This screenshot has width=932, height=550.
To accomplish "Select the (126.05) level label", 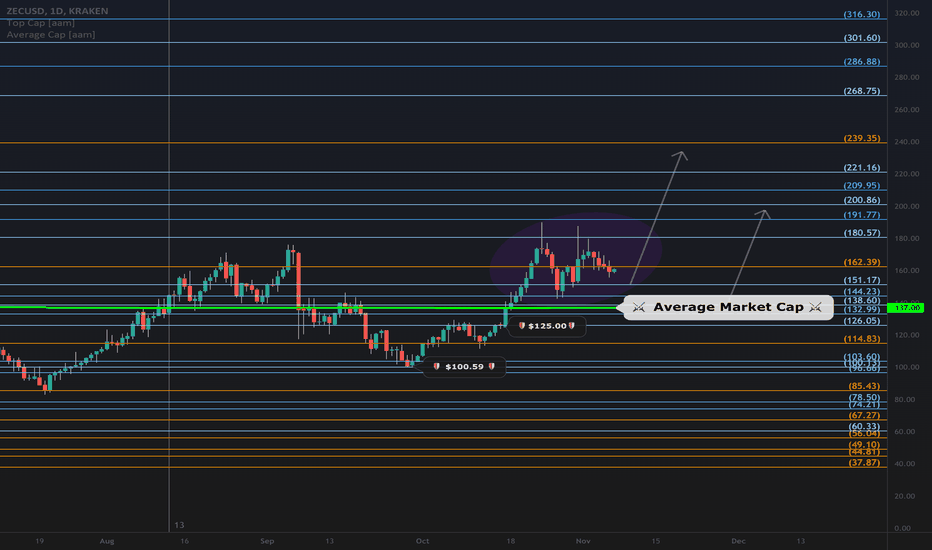I will coord(862,320).
